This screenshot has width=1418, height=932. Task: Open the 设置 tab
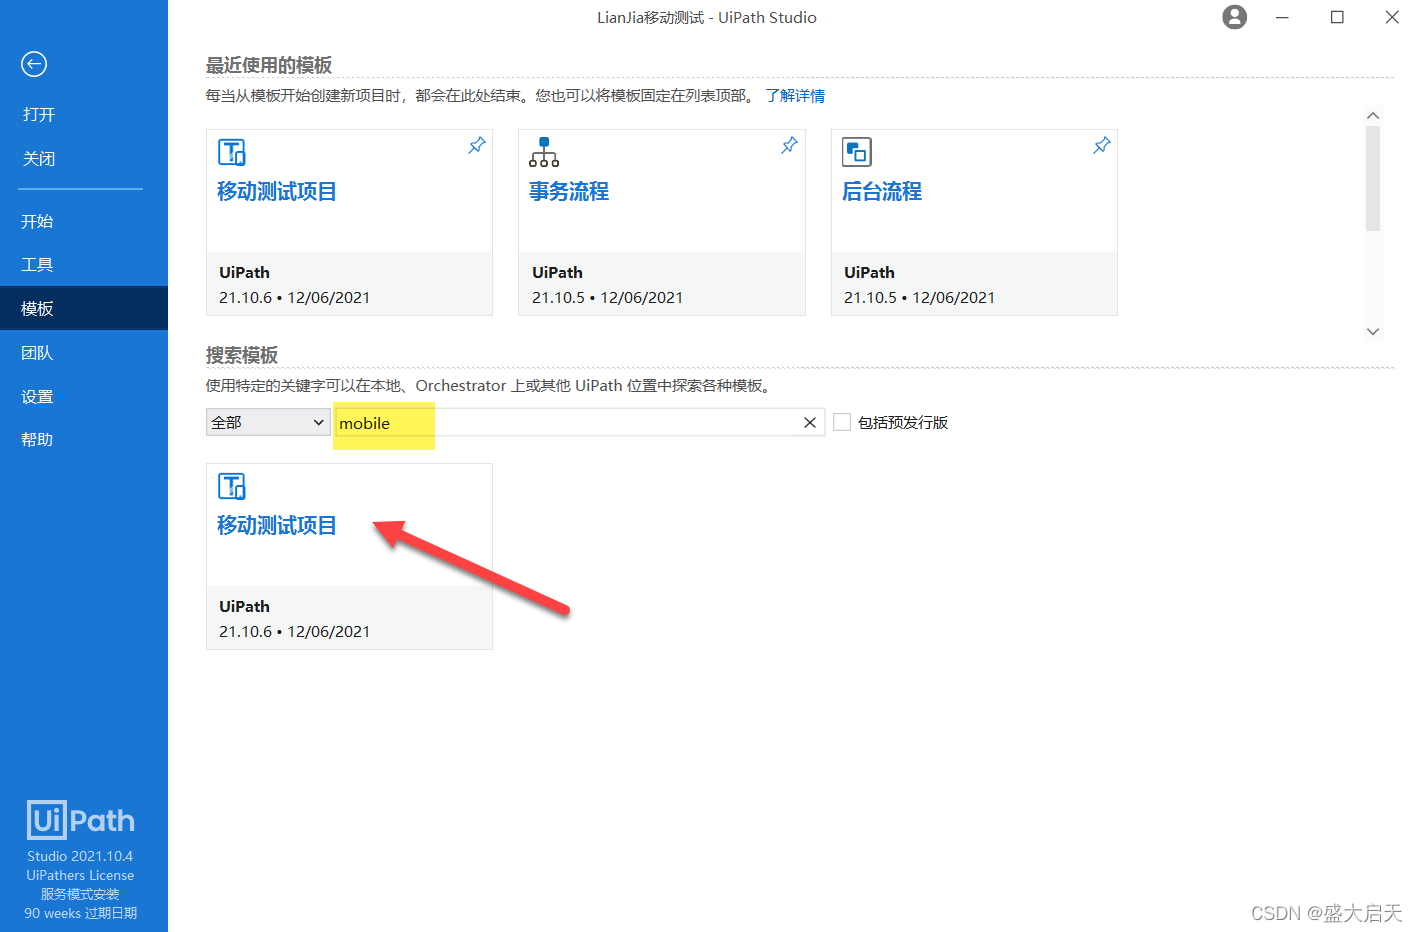[x=37, y=396]
